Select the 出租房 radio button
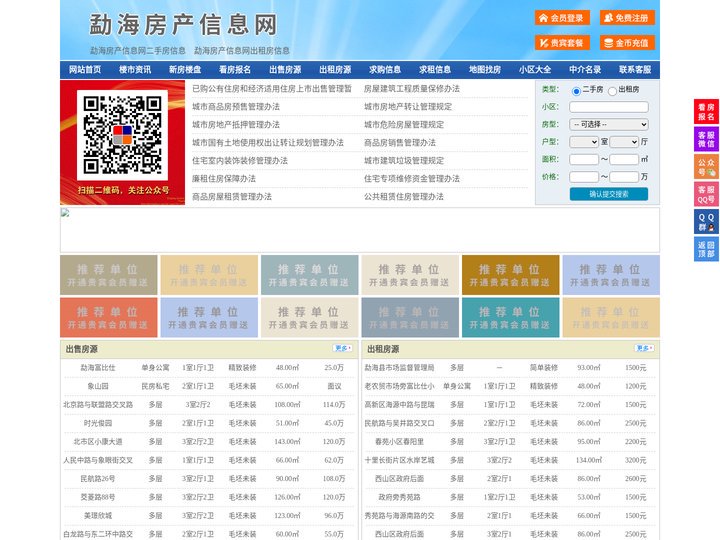This screenshot has height=540, width=720. coord(612,91)
